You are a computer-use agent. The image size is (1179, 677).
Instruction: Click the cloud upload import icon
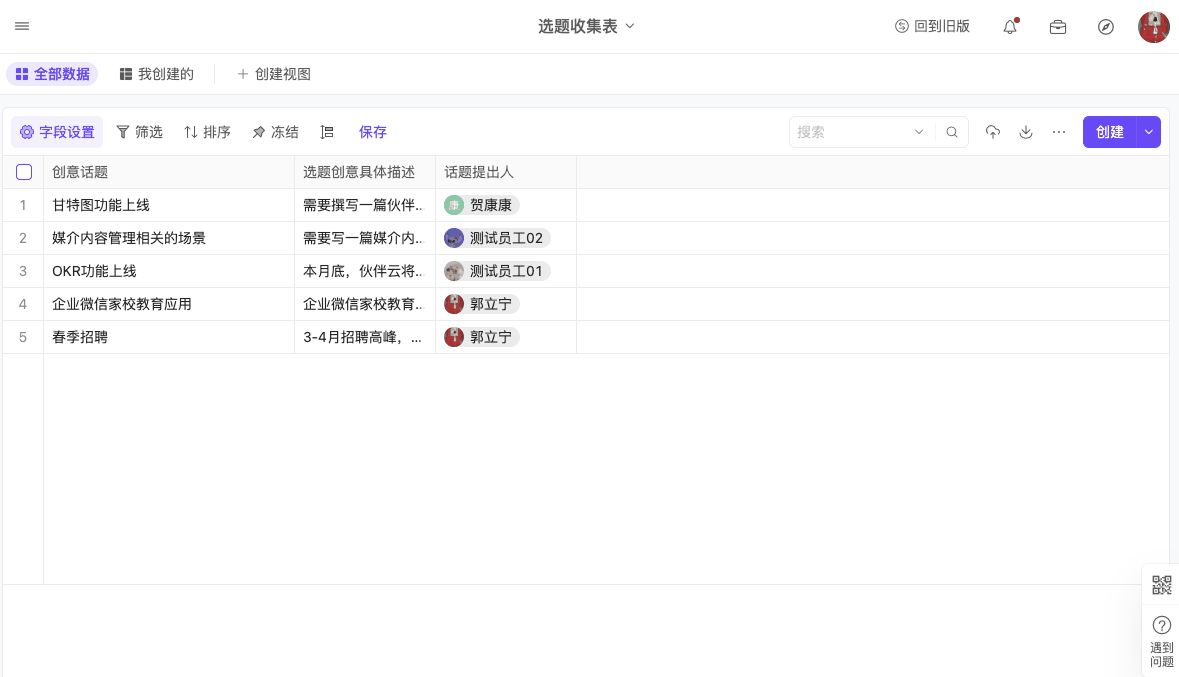(992, 132)
